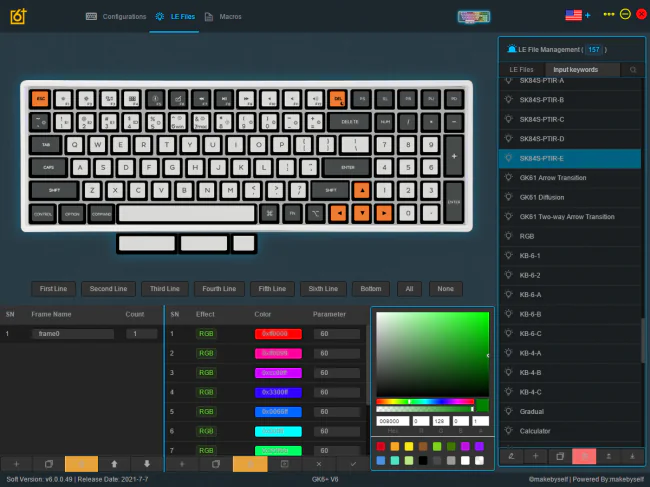Adjust the hue rainbow slider

(x=425, y=401)
